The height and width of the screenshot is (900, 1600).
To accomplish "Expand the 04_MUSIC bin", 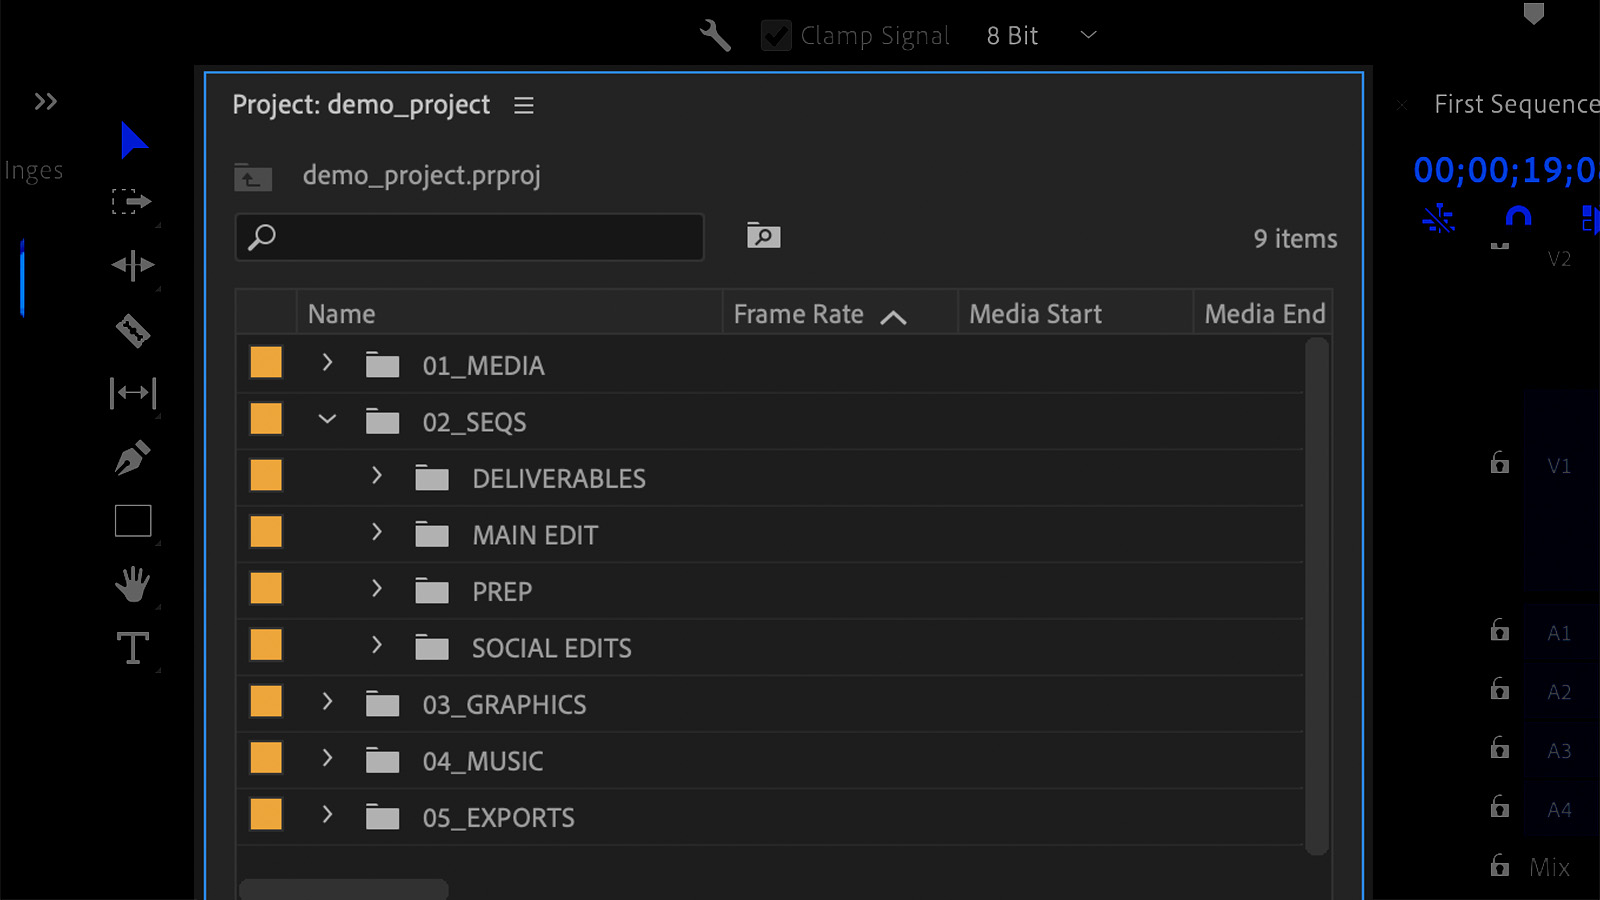I will 327,758.
